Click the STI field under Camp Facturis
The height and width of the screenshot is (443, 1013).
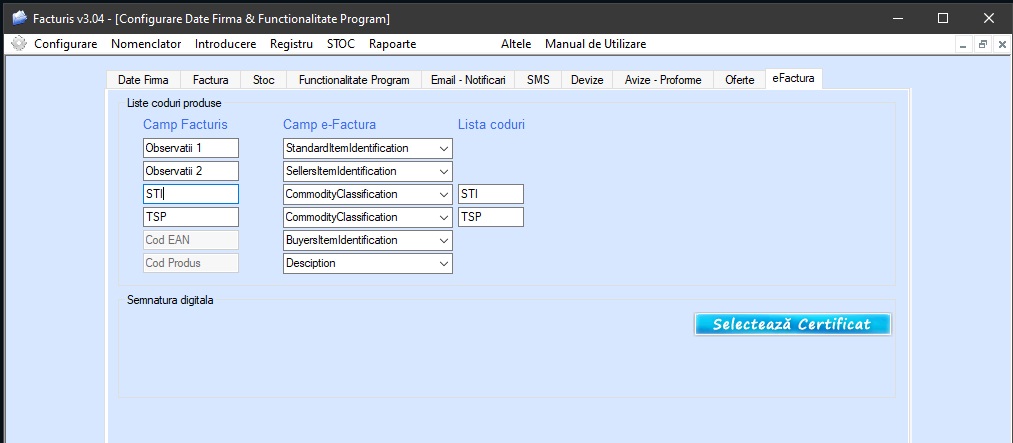pos(191,194)
